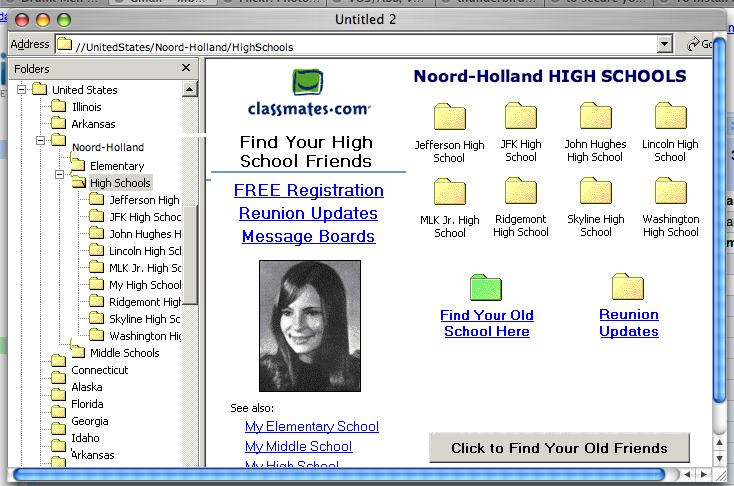Click the folder icon in the Address field

pos(64,44)
